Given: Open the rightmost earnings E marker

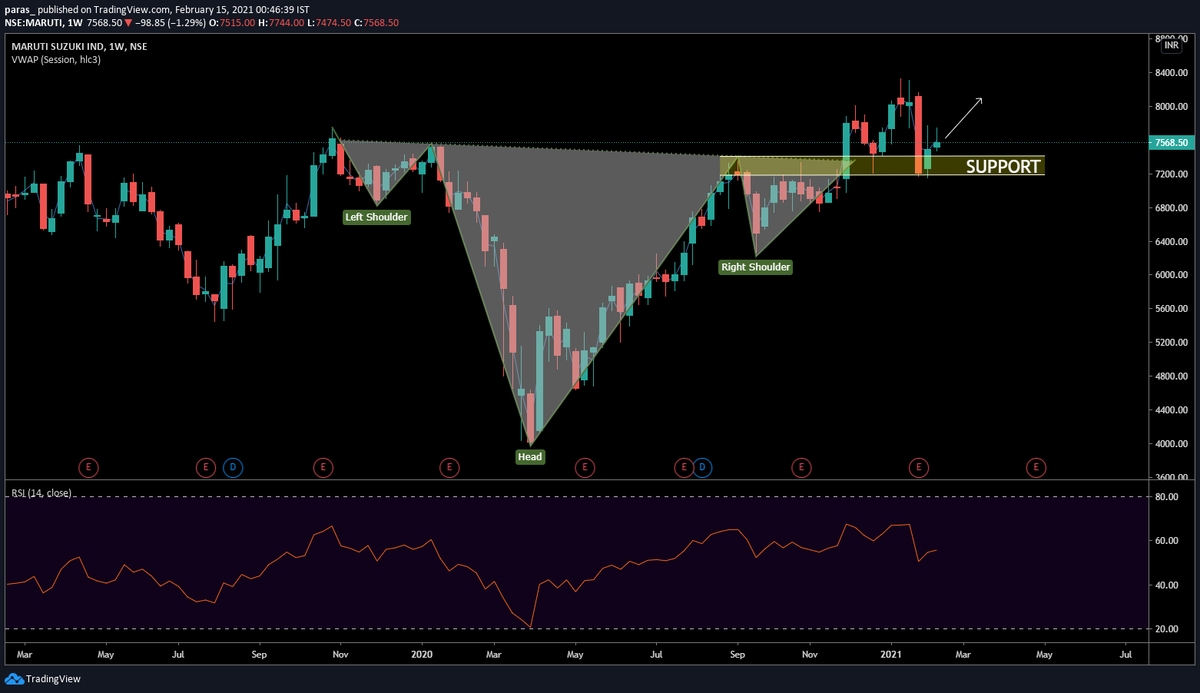Looking at the screenshot, I should click(x=1036, y=466).
